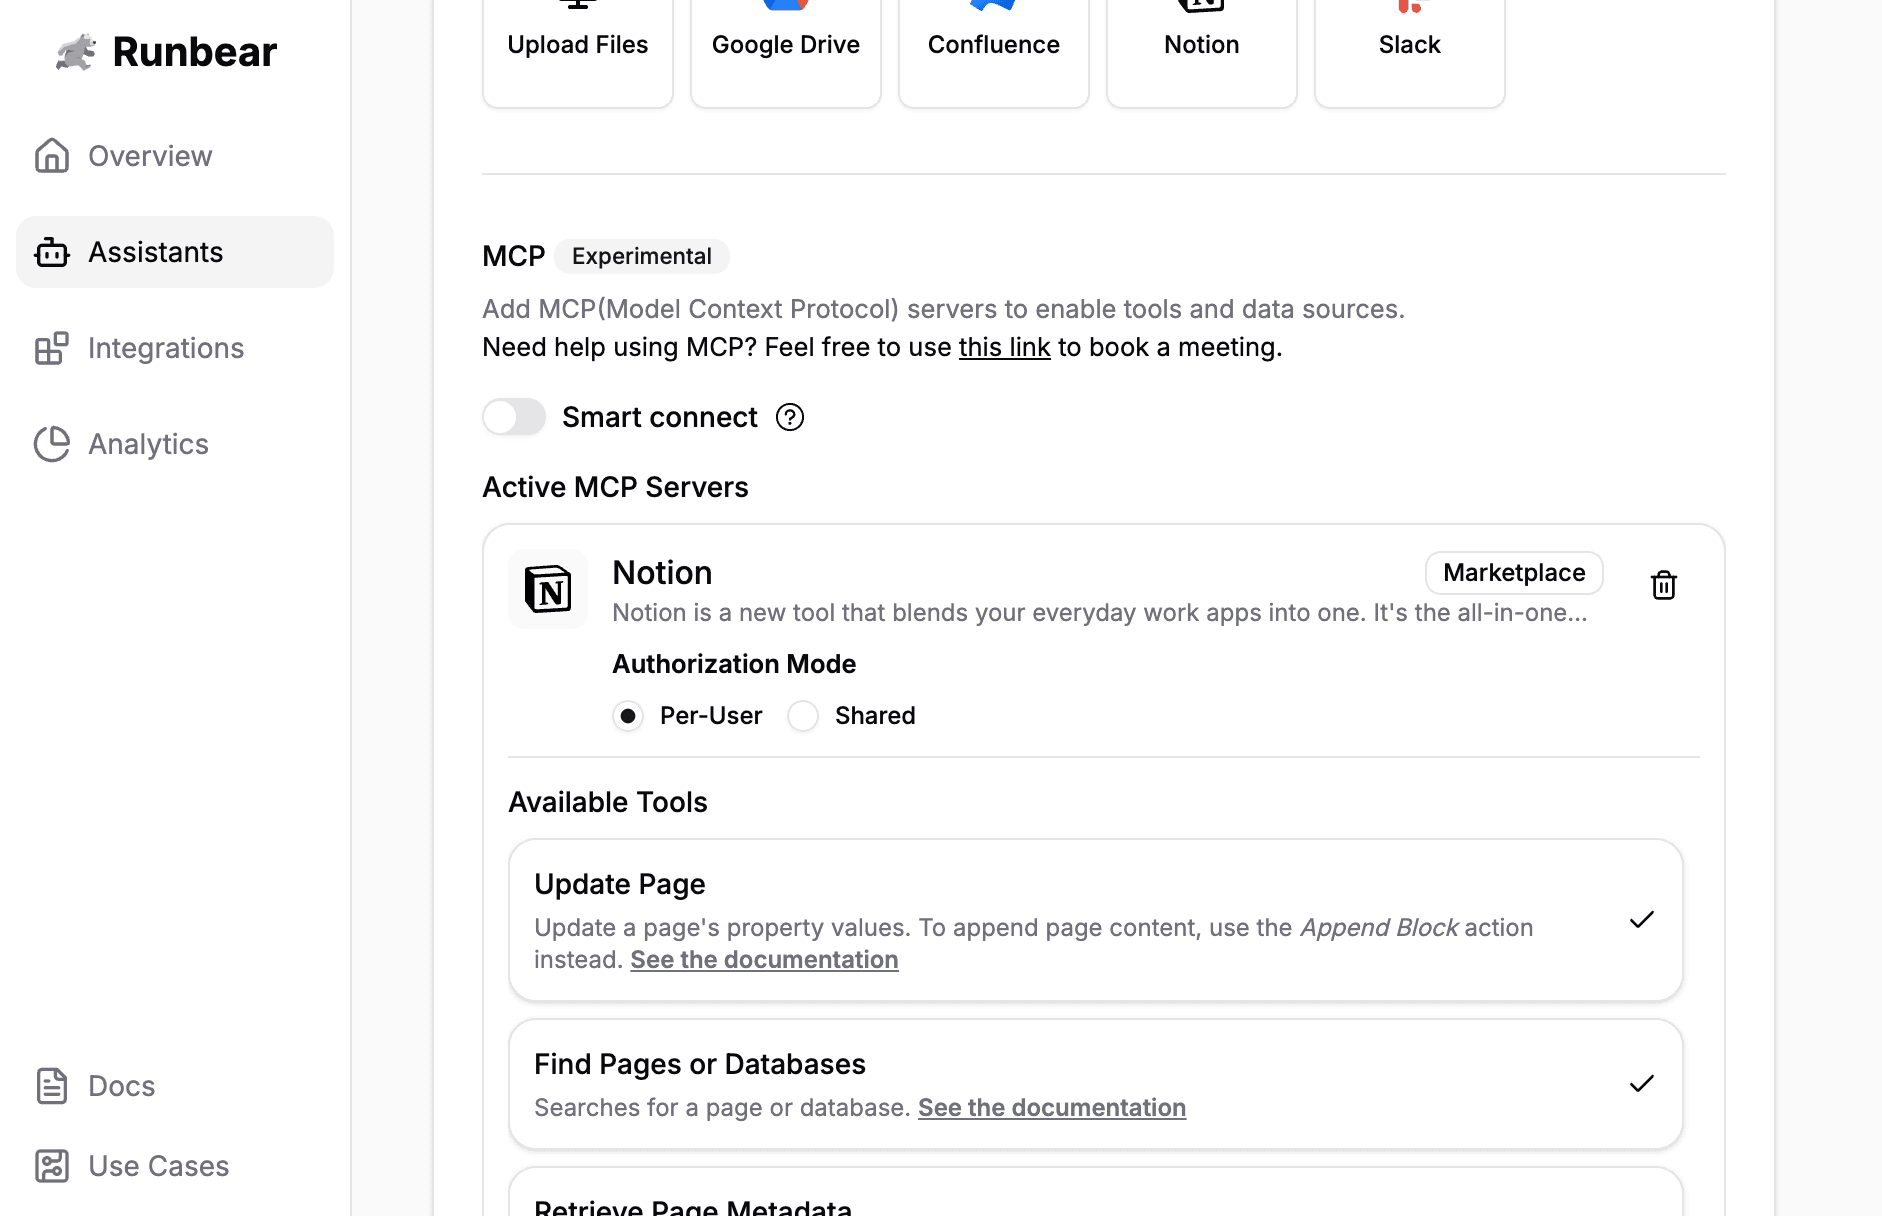Uncheck the Update Page tool
The height and width of the screenshot is (1216, 1882).
(x=1641, y=920)
